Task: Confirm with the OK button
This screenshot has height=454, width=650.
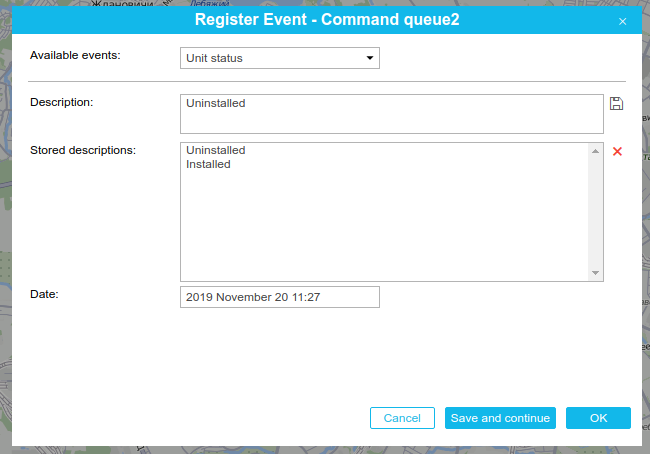Action: point(598,418)
